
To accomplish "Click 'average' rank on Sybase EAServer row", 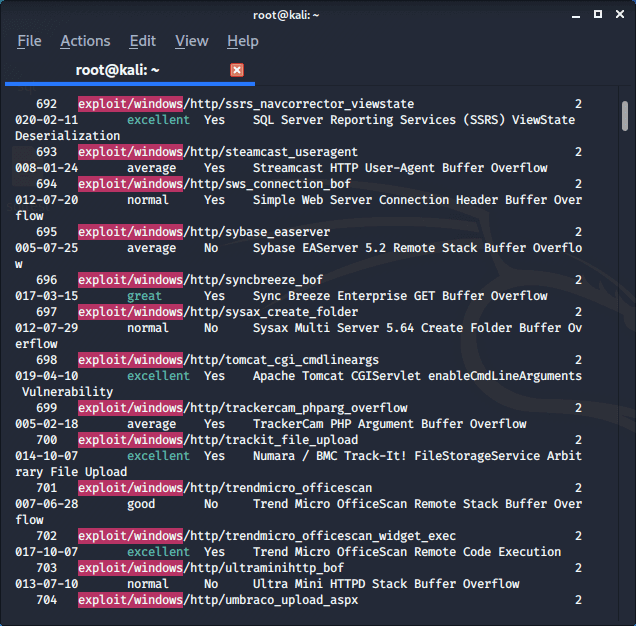I will coord(151,248).
